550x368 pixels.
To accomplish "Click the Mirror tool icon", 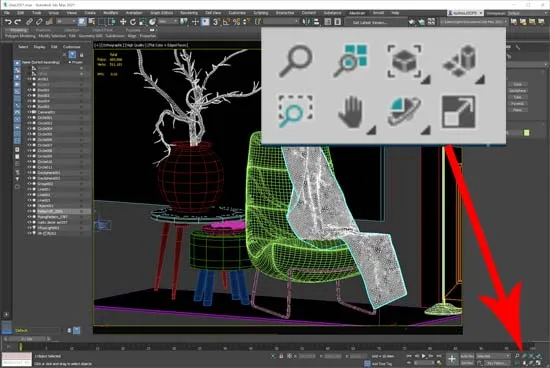I will point(306,22).
